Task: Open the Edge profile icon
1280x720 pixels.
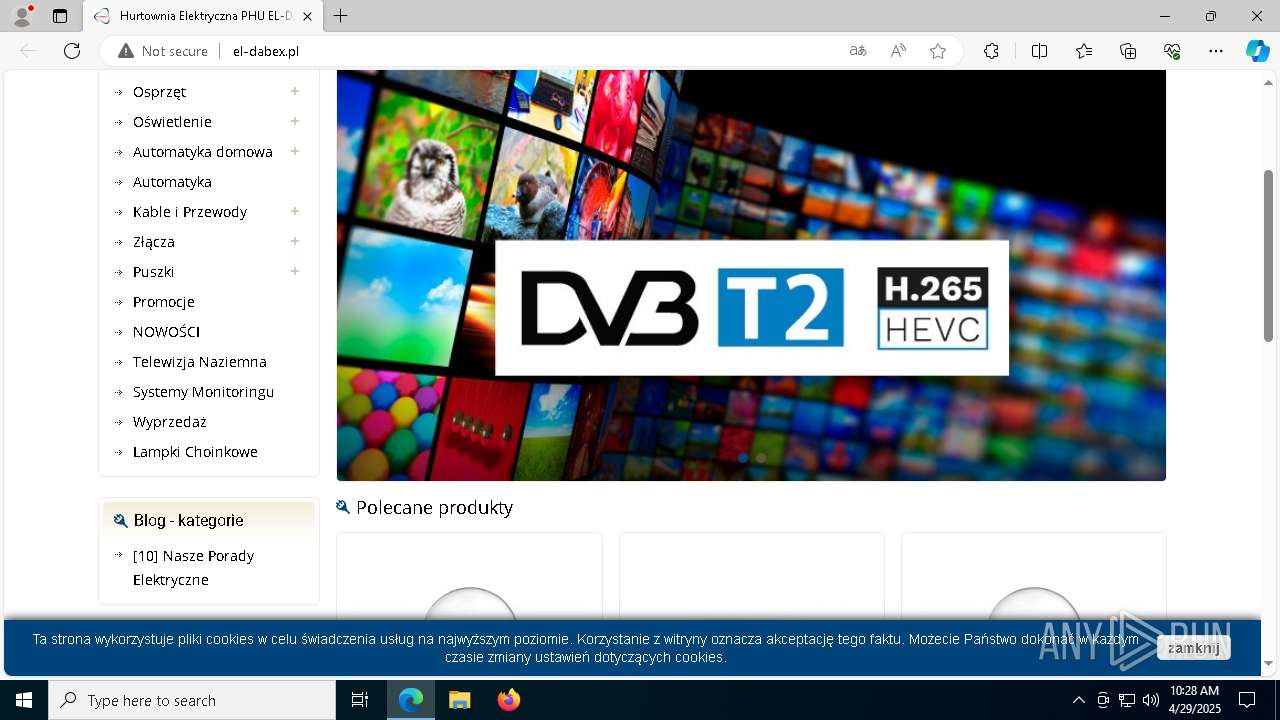Action: pos(22,16)
